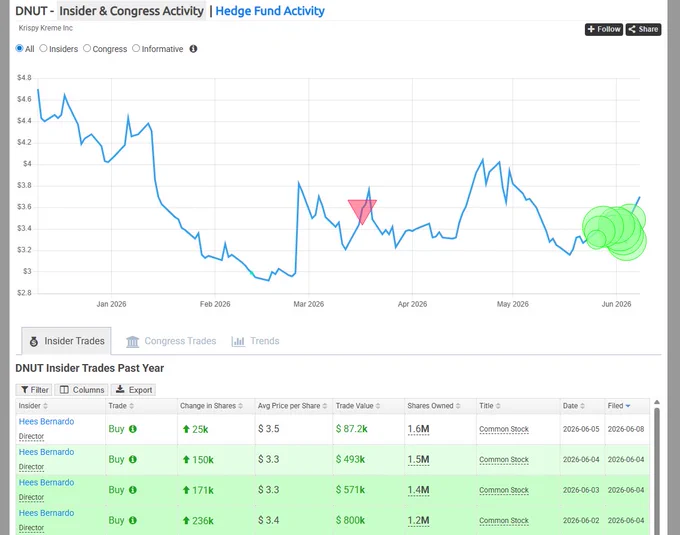
Task: Click the plus icon on Follow button
Action: point(591,29)
